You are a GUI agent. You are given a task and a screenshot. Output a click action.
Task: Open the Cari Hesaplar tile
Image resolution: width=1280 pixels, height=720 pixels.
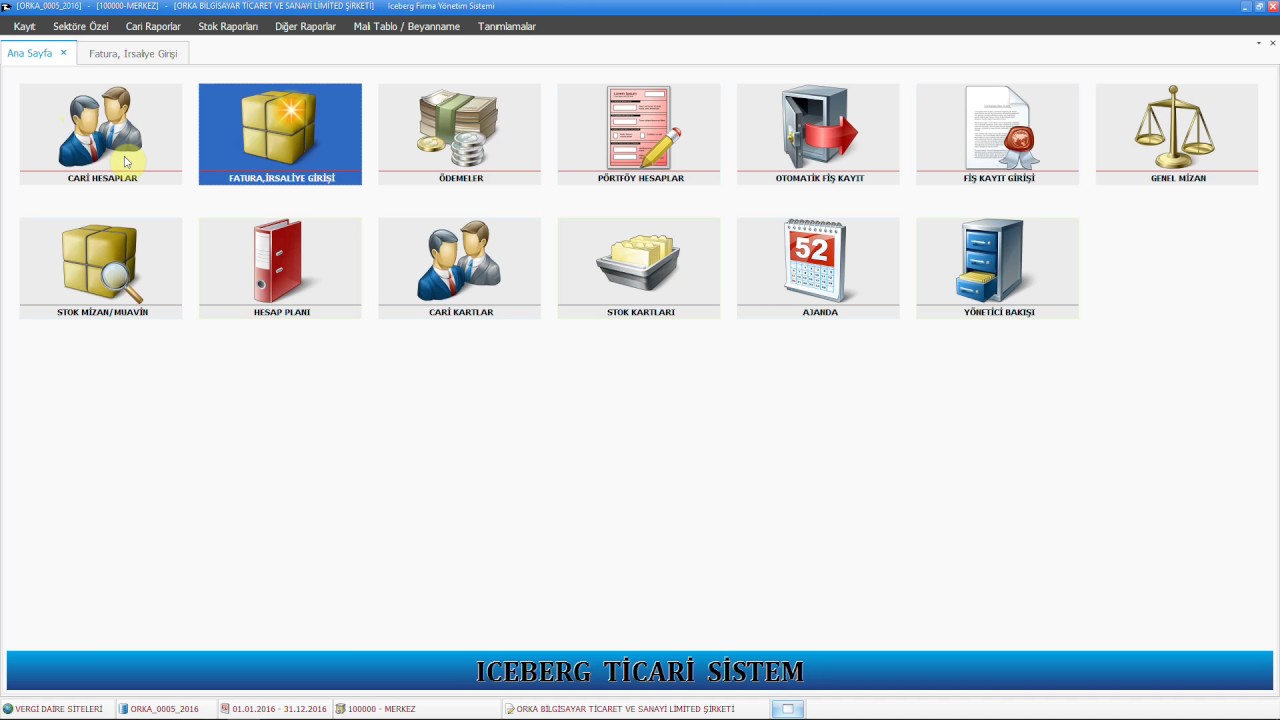tap(101, 134)
